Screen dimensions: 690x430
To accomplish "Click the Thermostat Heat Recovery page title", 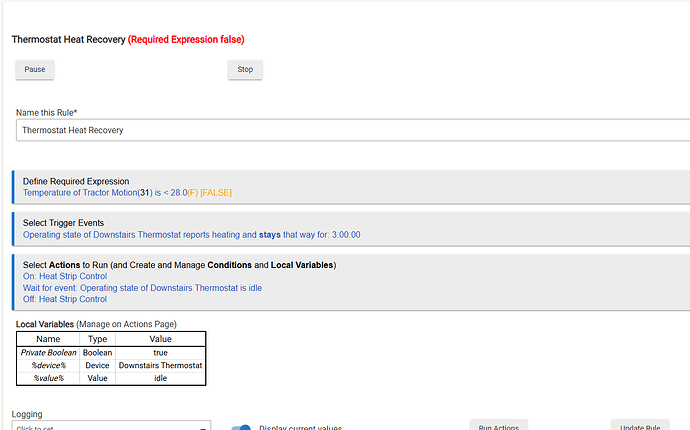I will pos(68,40).
